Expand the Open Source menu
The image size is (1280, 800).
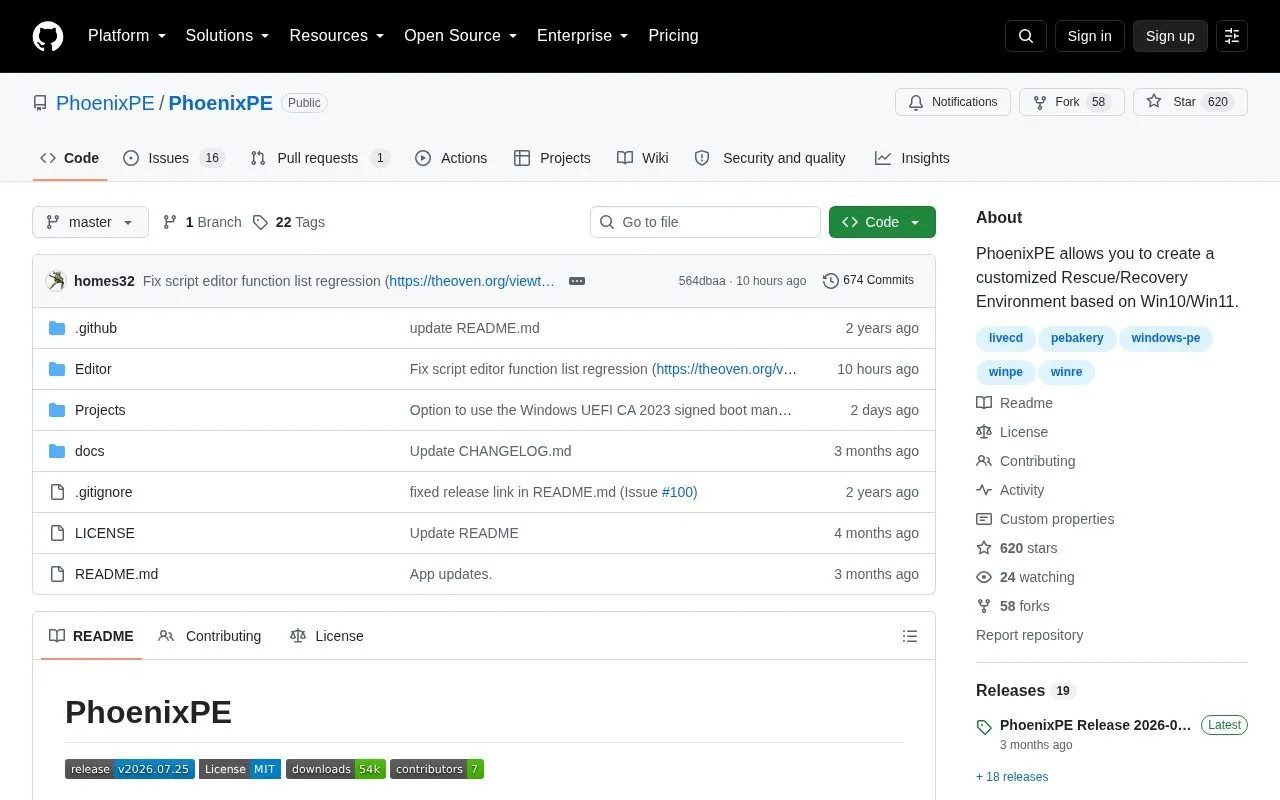pos(461,36)
